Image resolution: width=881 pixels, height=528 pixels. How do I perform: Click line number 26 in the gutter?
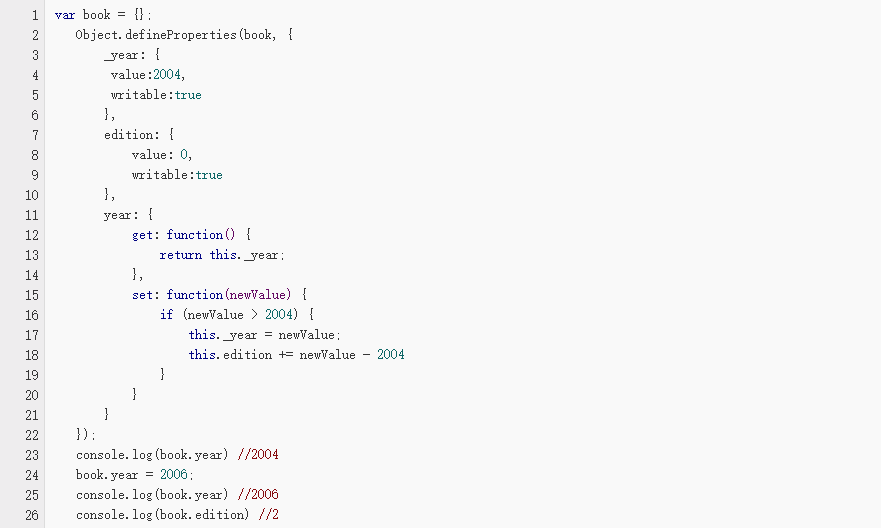point(31,515)
